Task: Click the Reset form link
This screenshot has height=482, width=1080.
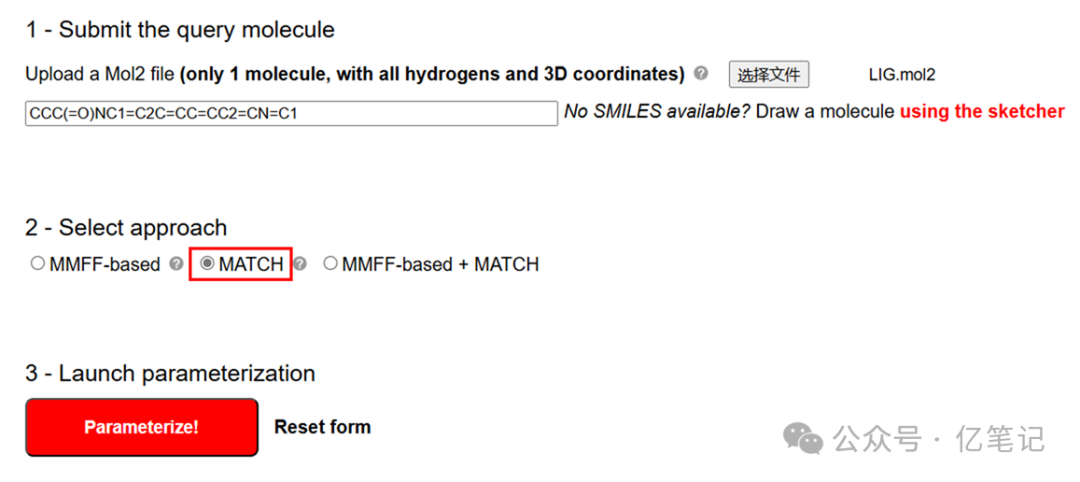Action: point(322,427)
